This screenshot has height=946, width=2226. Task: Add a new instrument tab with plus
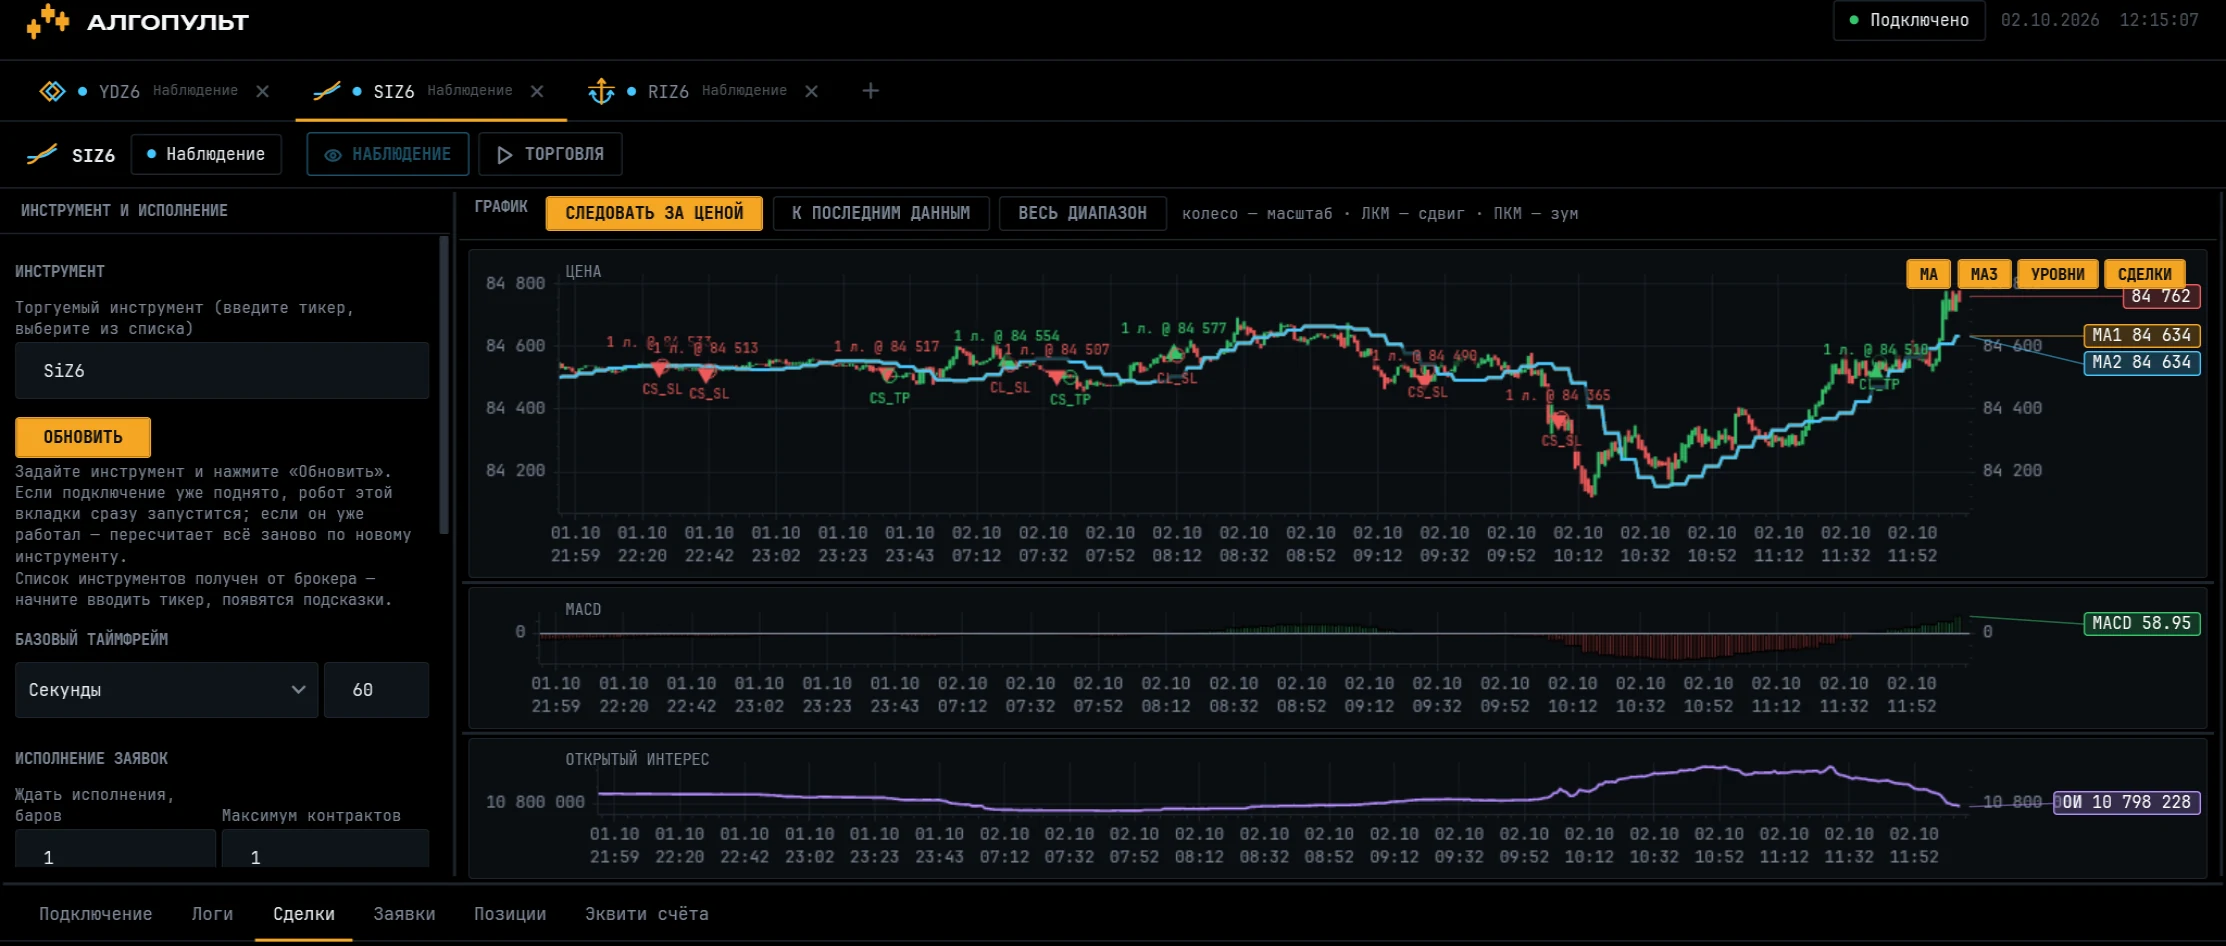coord(871,91)
